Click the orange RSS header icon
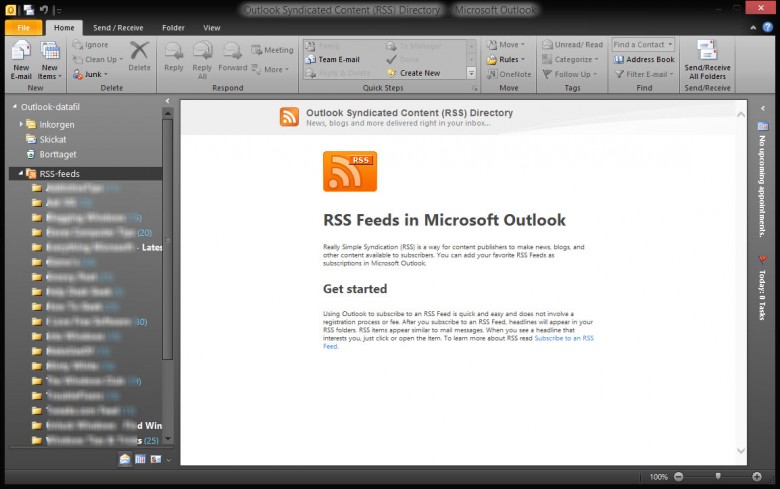 click(x=289, y=117)
